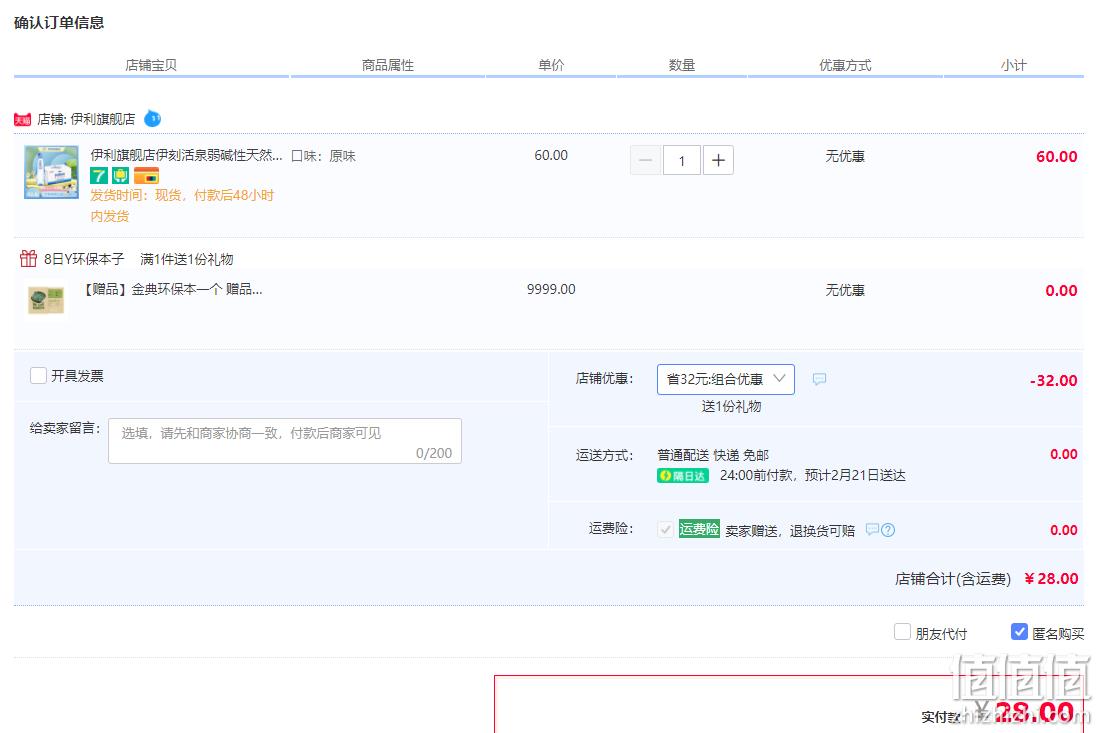
Task: Click the 小计 column header
Action: [x=1014, y=65]
